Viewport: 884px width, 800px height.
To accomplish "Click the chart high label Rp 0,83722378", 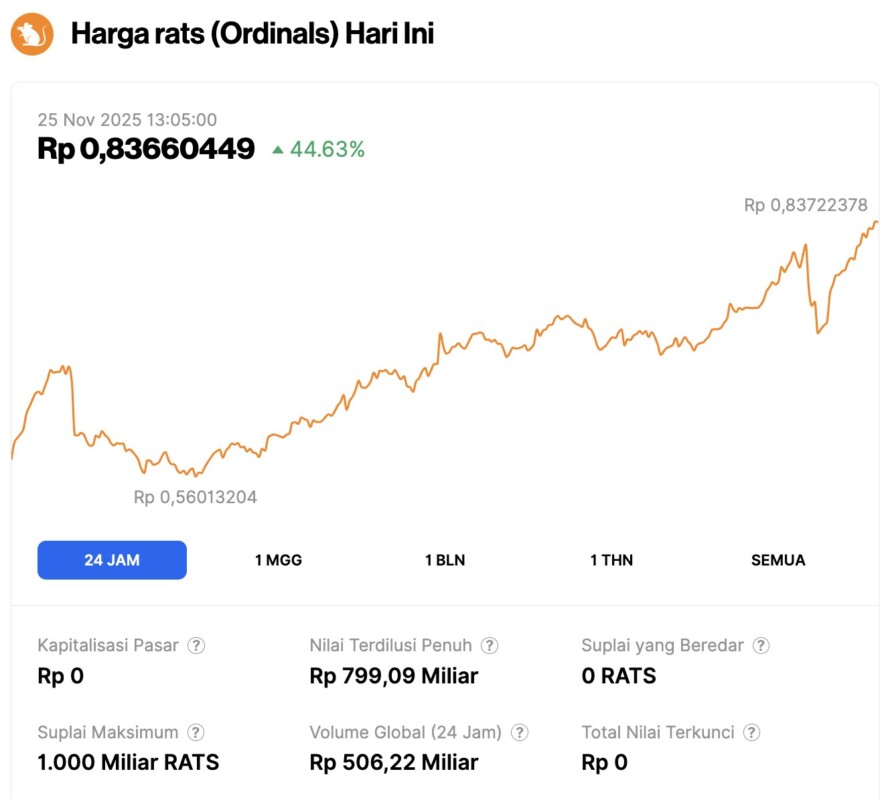I will pos(805,206).
